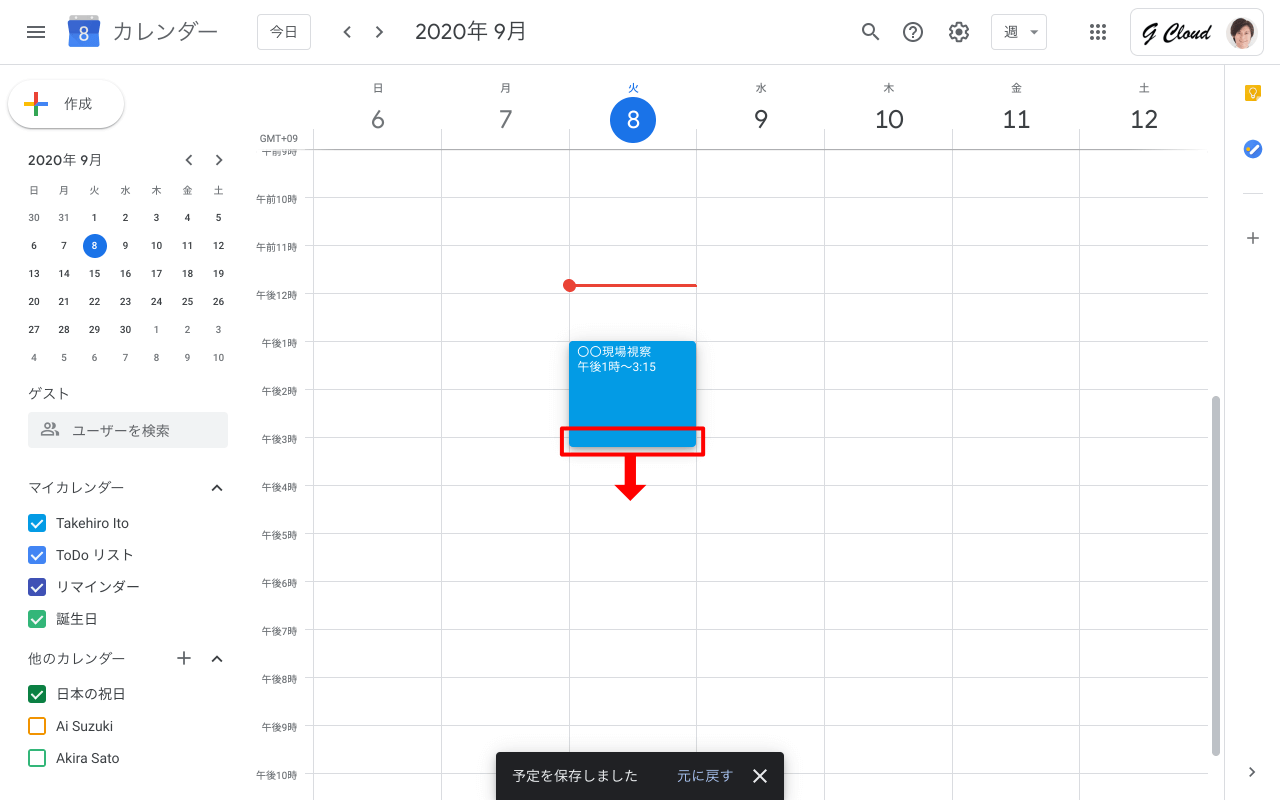Screen dimensions: 1280x800
Task: Open the main hamburger menu
Action: pos(36,32)
